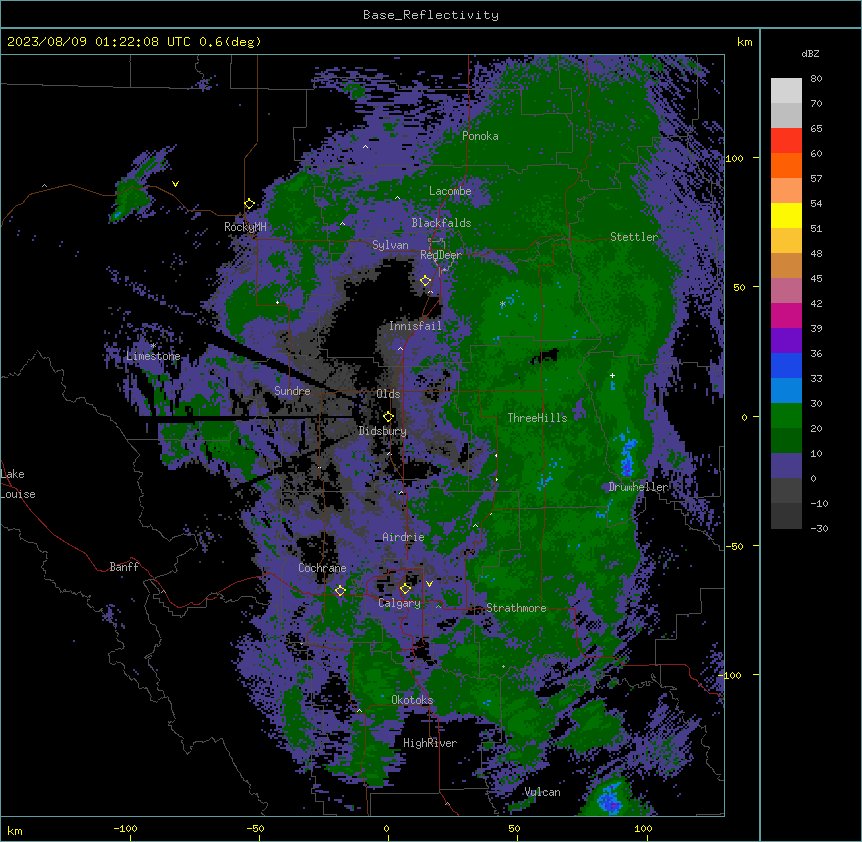The height and width of the screenshot is (842, 862).
Task: Select the yellow diamond marker below Cochrane
Action: point(340,591)
